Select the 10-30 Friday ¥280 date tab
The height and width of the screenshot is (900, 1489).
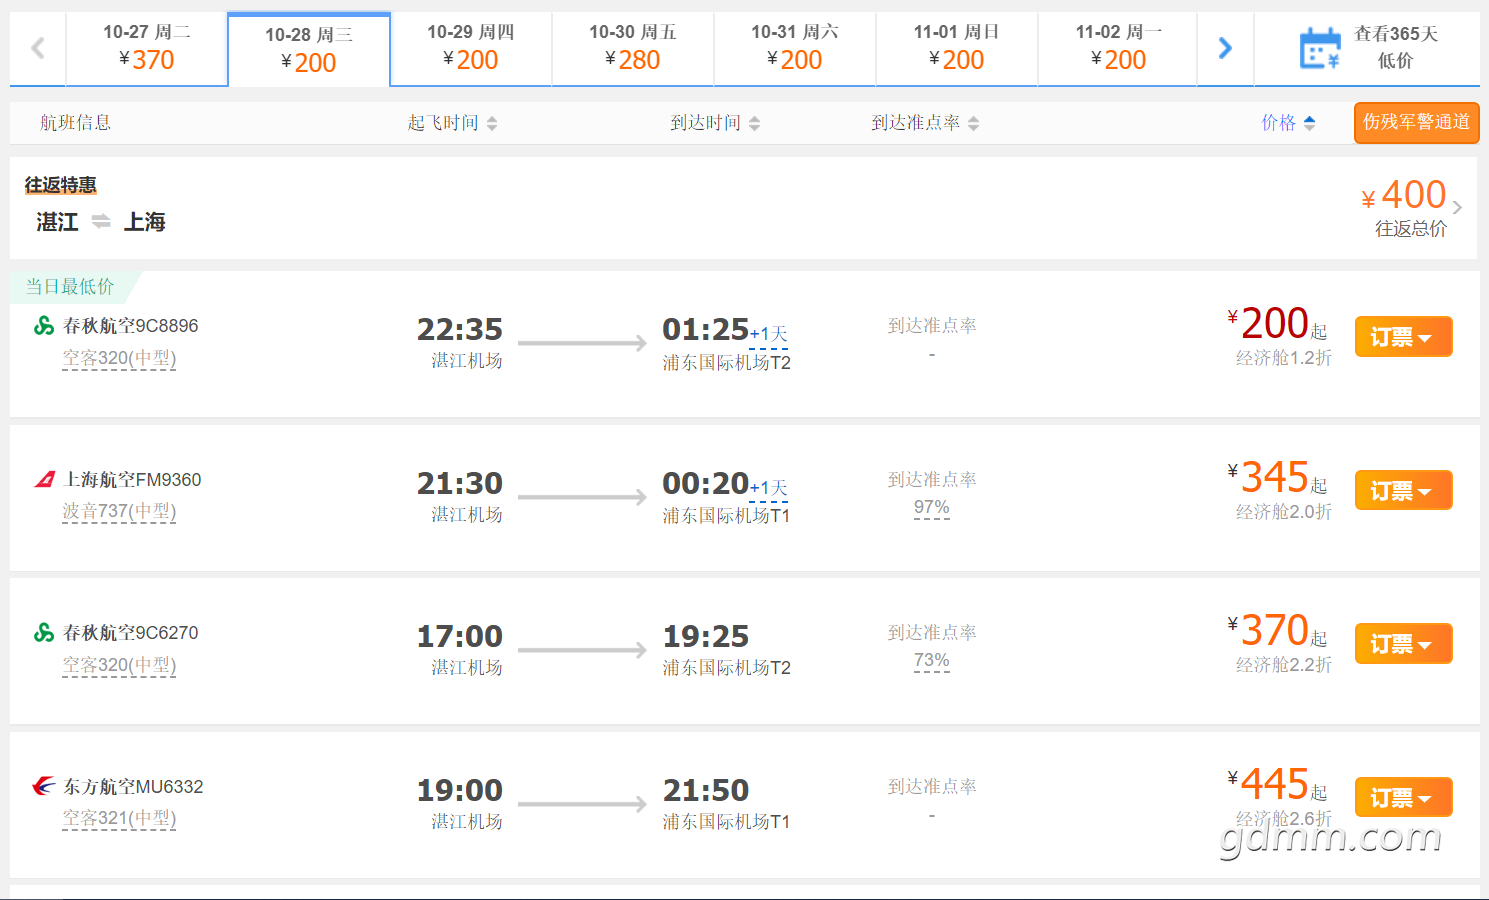coord(633,48)
